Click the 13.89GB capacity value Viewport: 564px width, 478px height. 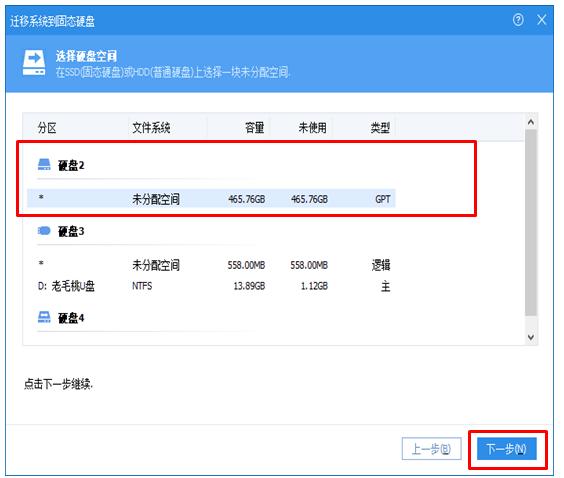[249, 286]
